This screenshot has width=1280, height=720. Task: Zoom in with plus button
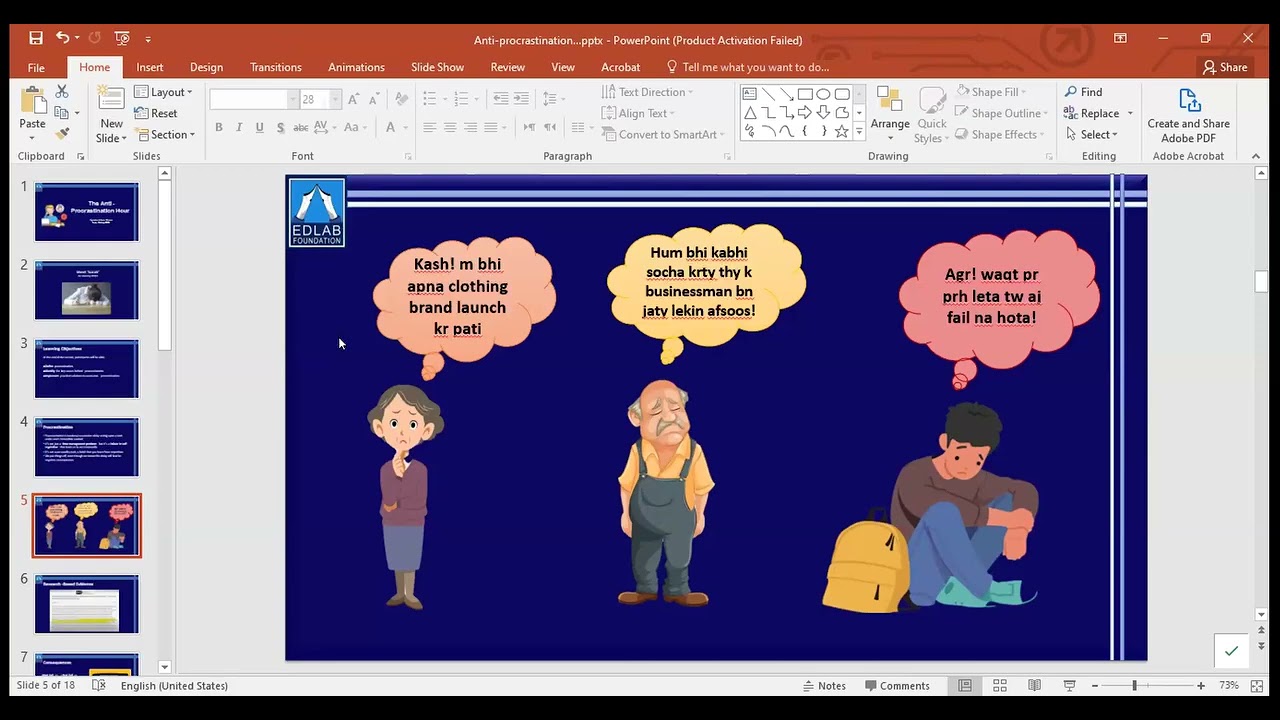[x=1201, y=685]
